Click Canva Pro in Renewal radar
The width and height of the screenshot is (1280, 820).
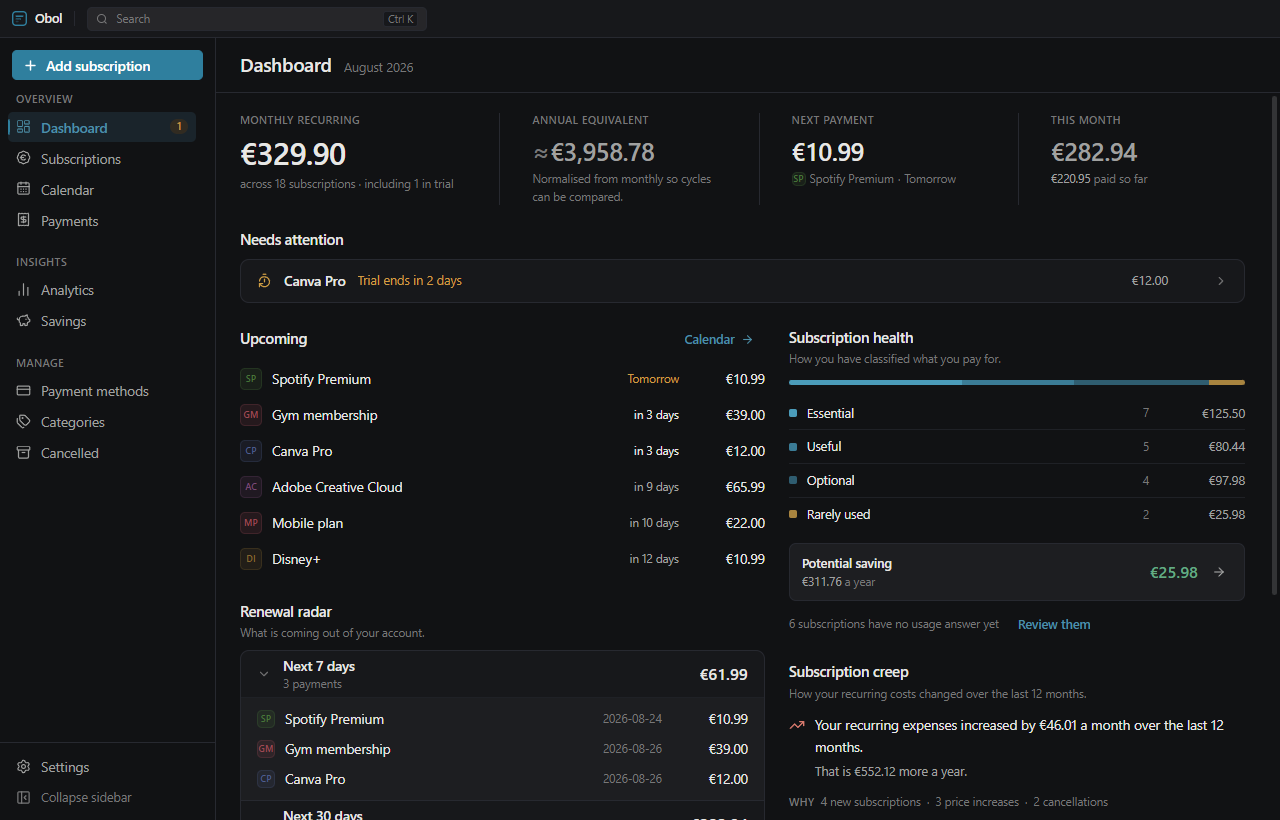(502, 779)
